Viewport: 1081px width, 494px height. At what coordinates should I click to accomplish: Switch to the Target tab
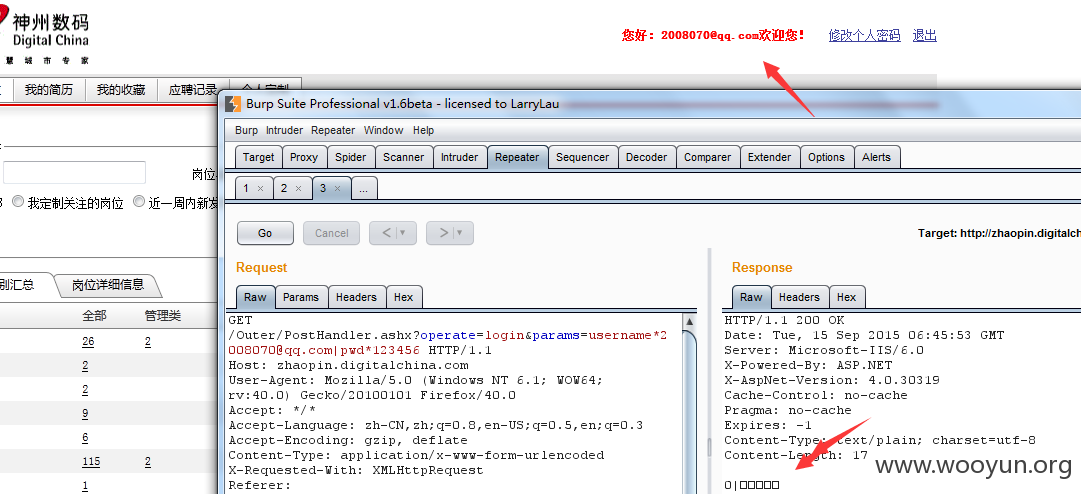[259, 157]
